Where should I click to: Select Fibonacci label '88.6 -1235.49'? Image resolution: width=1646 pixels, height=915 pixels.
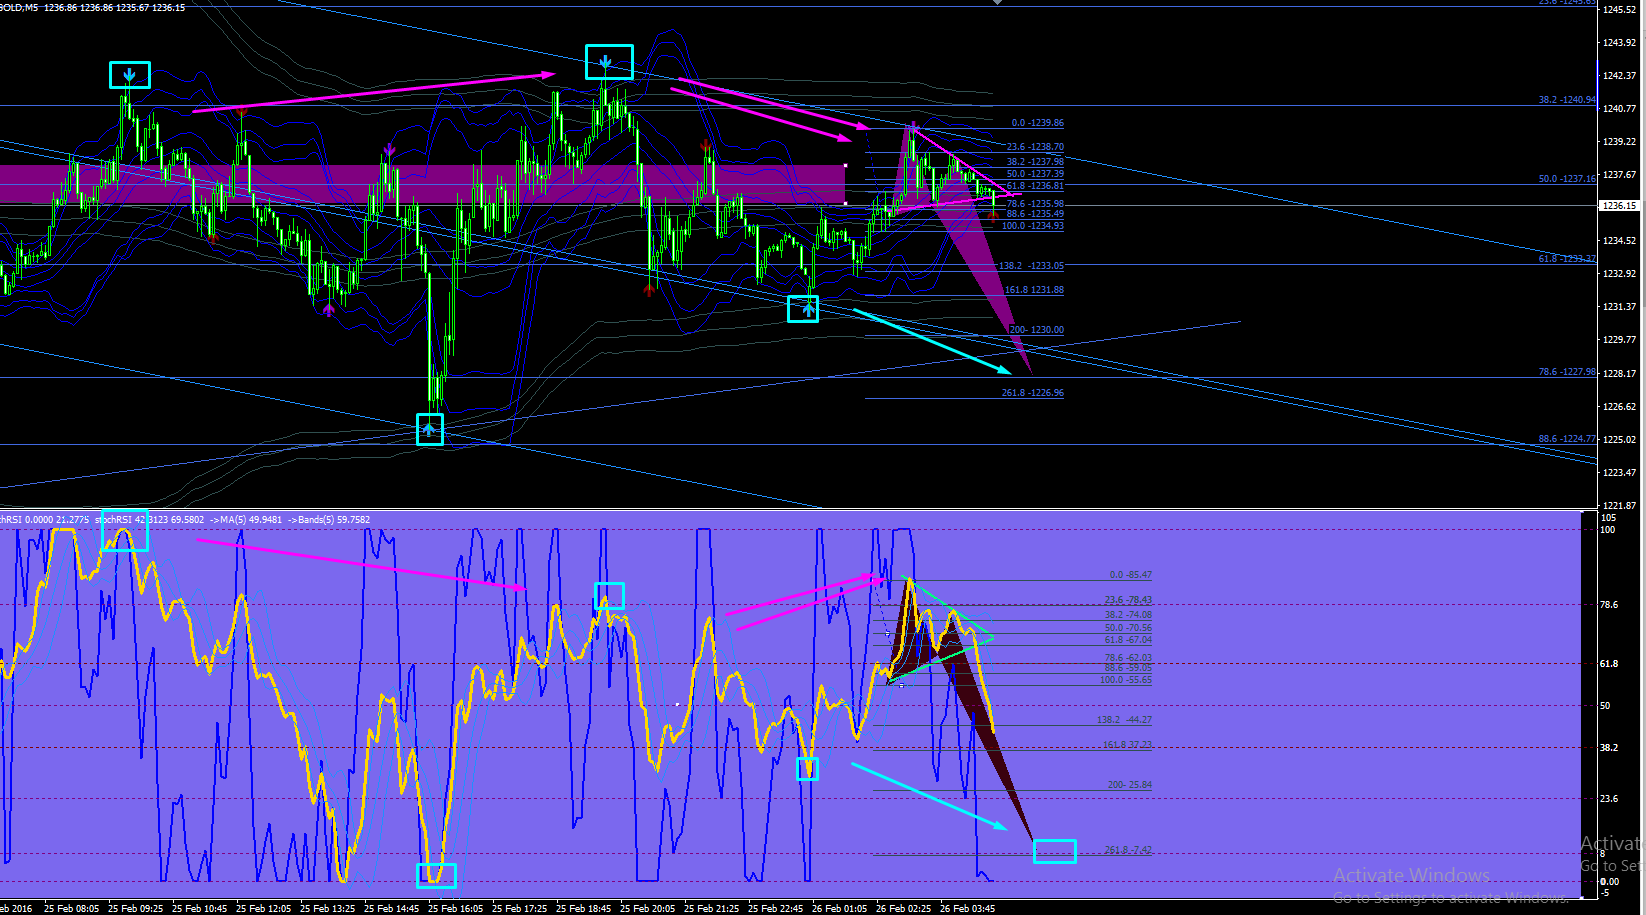point(1035,214)
